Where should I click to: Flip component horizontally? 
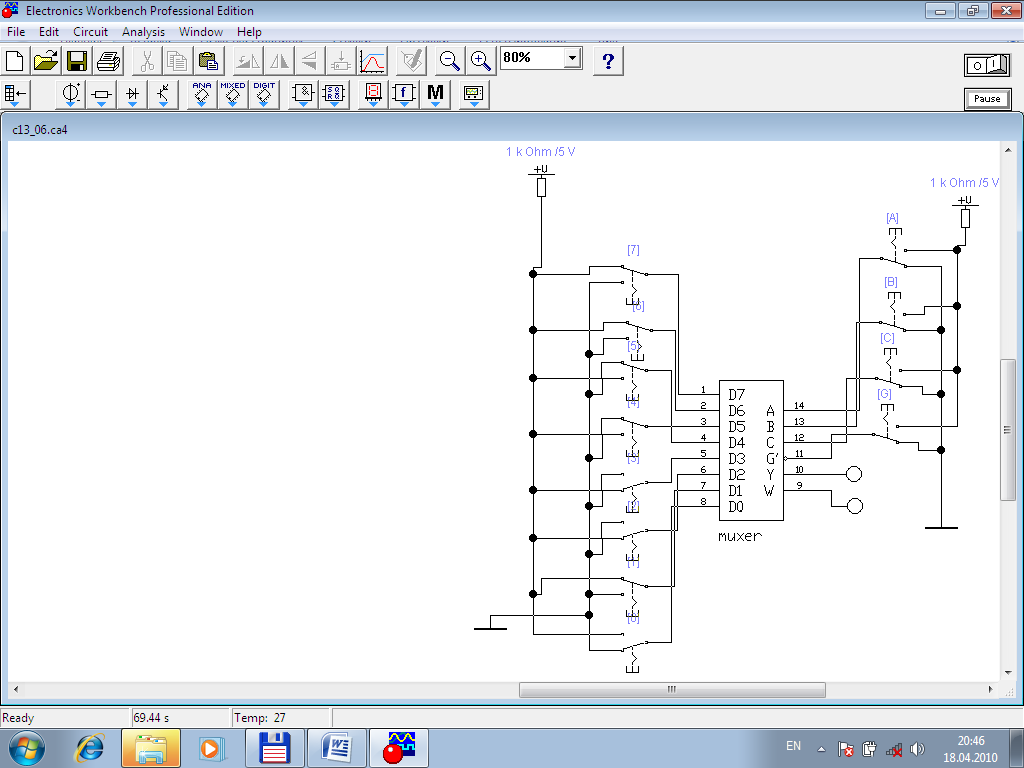pos(279,61)
